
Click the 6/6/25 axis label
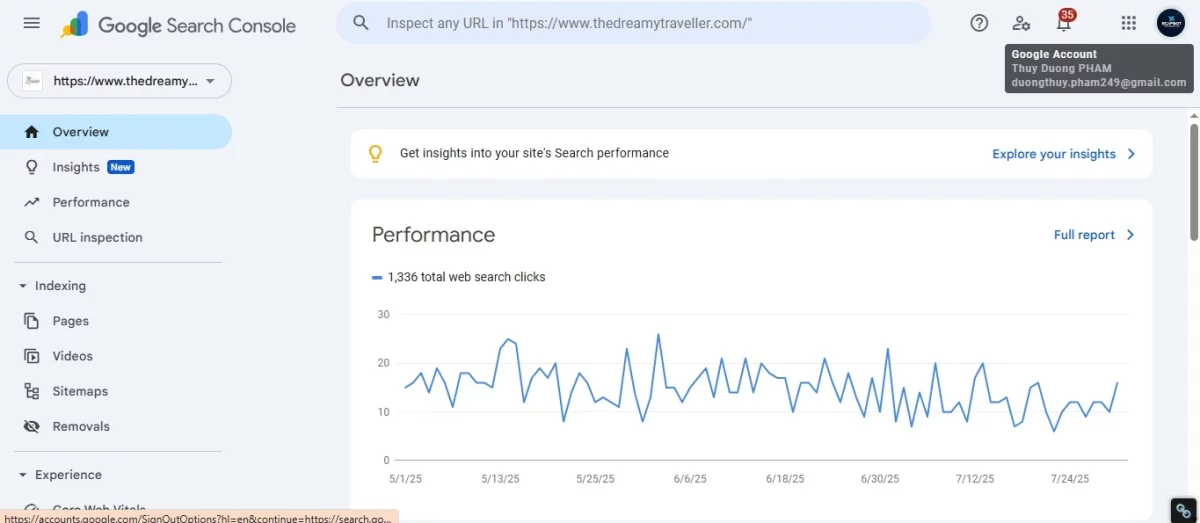point(690,479)
